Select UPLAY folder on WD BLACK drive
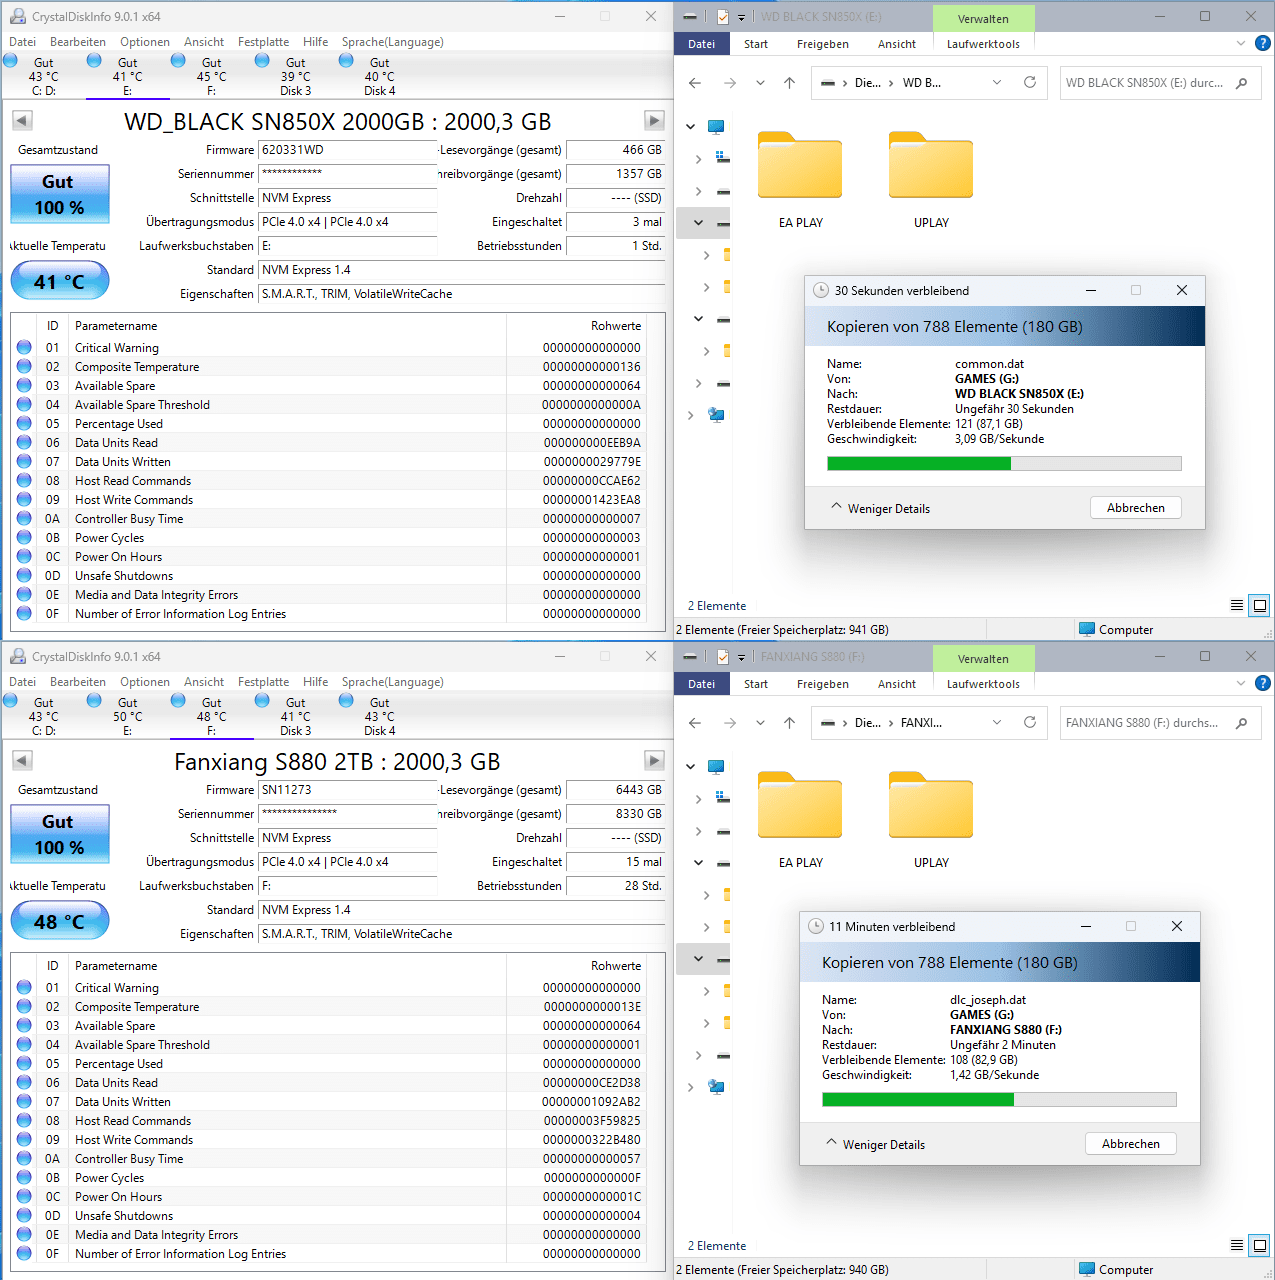1275x1280 pixels. pyautogui.click(x=931, y=180)
